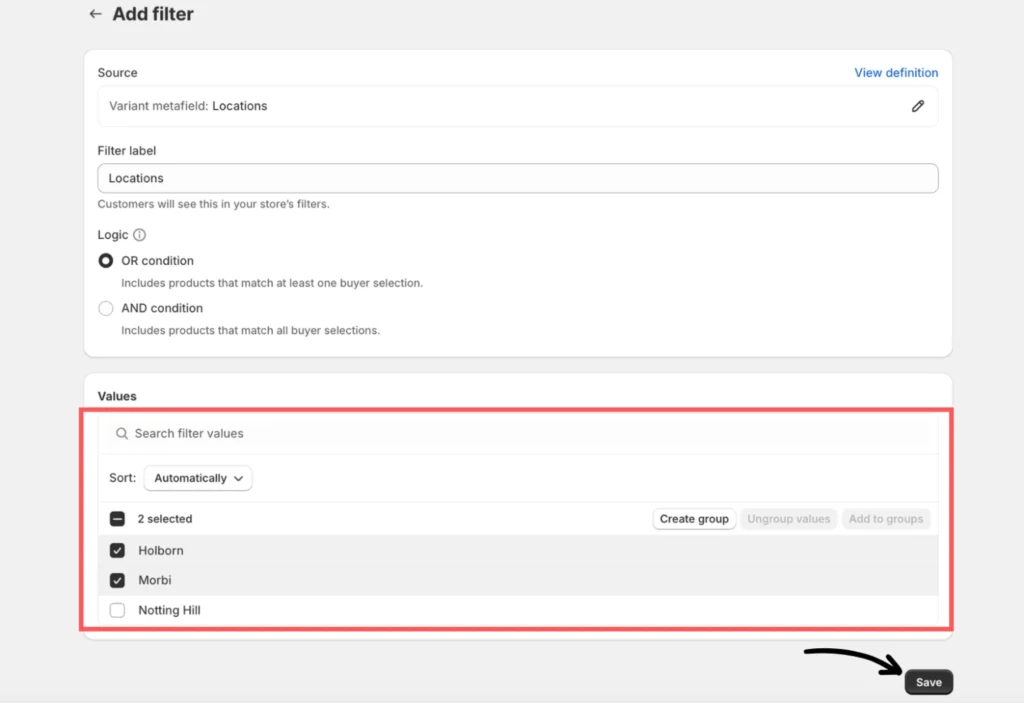Save the filter with the Save button

(928, 682)
